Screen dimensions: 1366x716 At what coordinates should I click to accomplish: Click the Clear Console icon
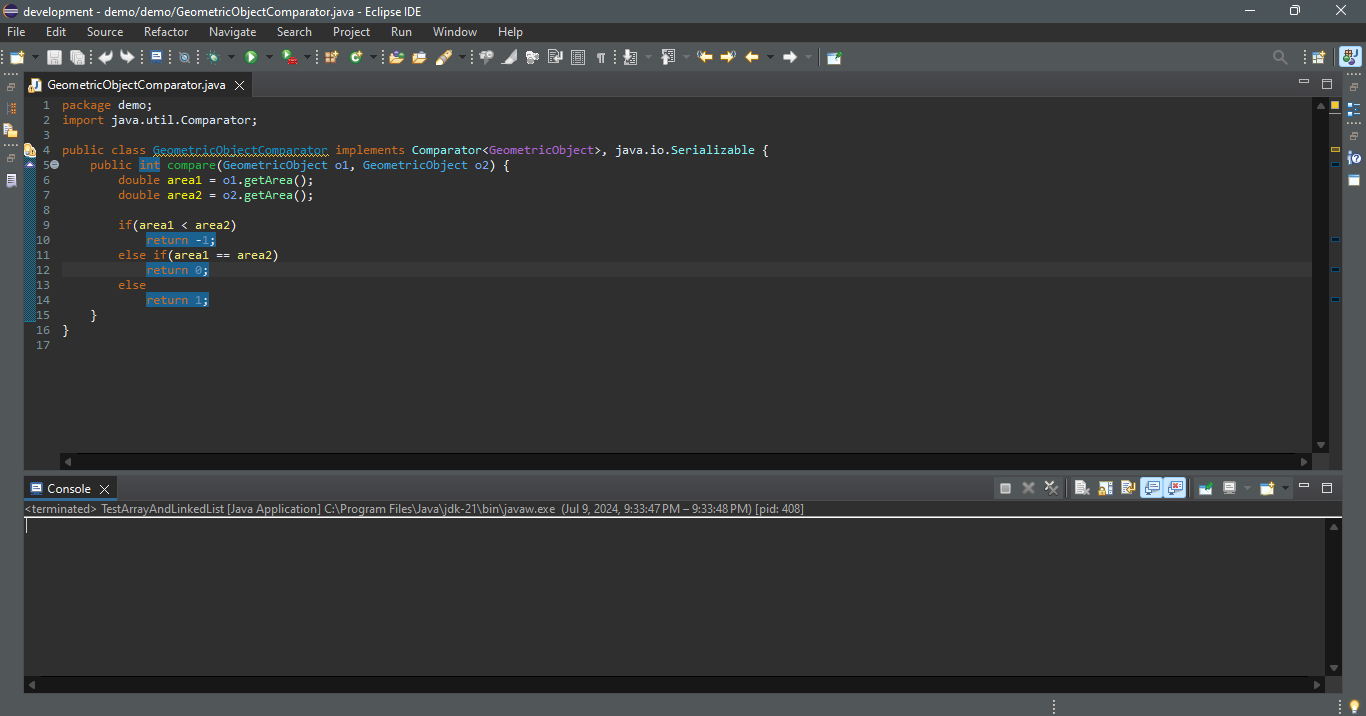click(x=1082, y=488)
